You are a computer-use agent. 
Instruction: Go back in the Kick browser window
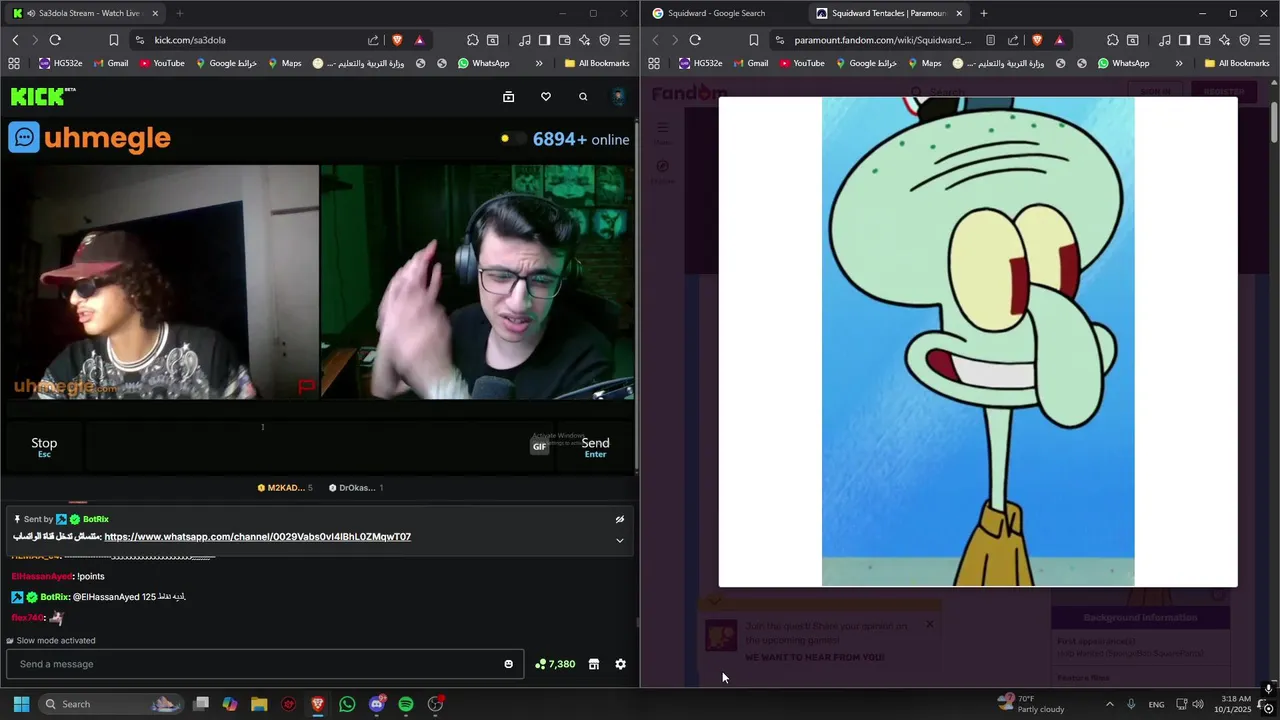15,40
